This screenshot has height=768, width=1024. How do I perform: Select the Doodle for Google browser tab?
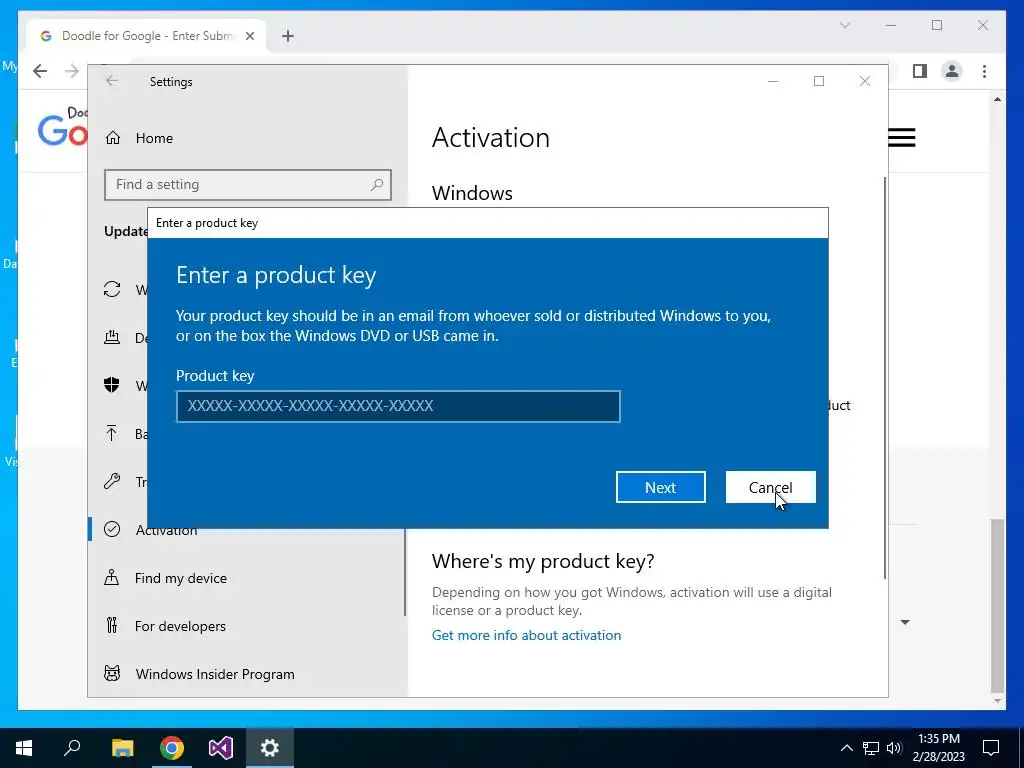(x=146, y=36)
